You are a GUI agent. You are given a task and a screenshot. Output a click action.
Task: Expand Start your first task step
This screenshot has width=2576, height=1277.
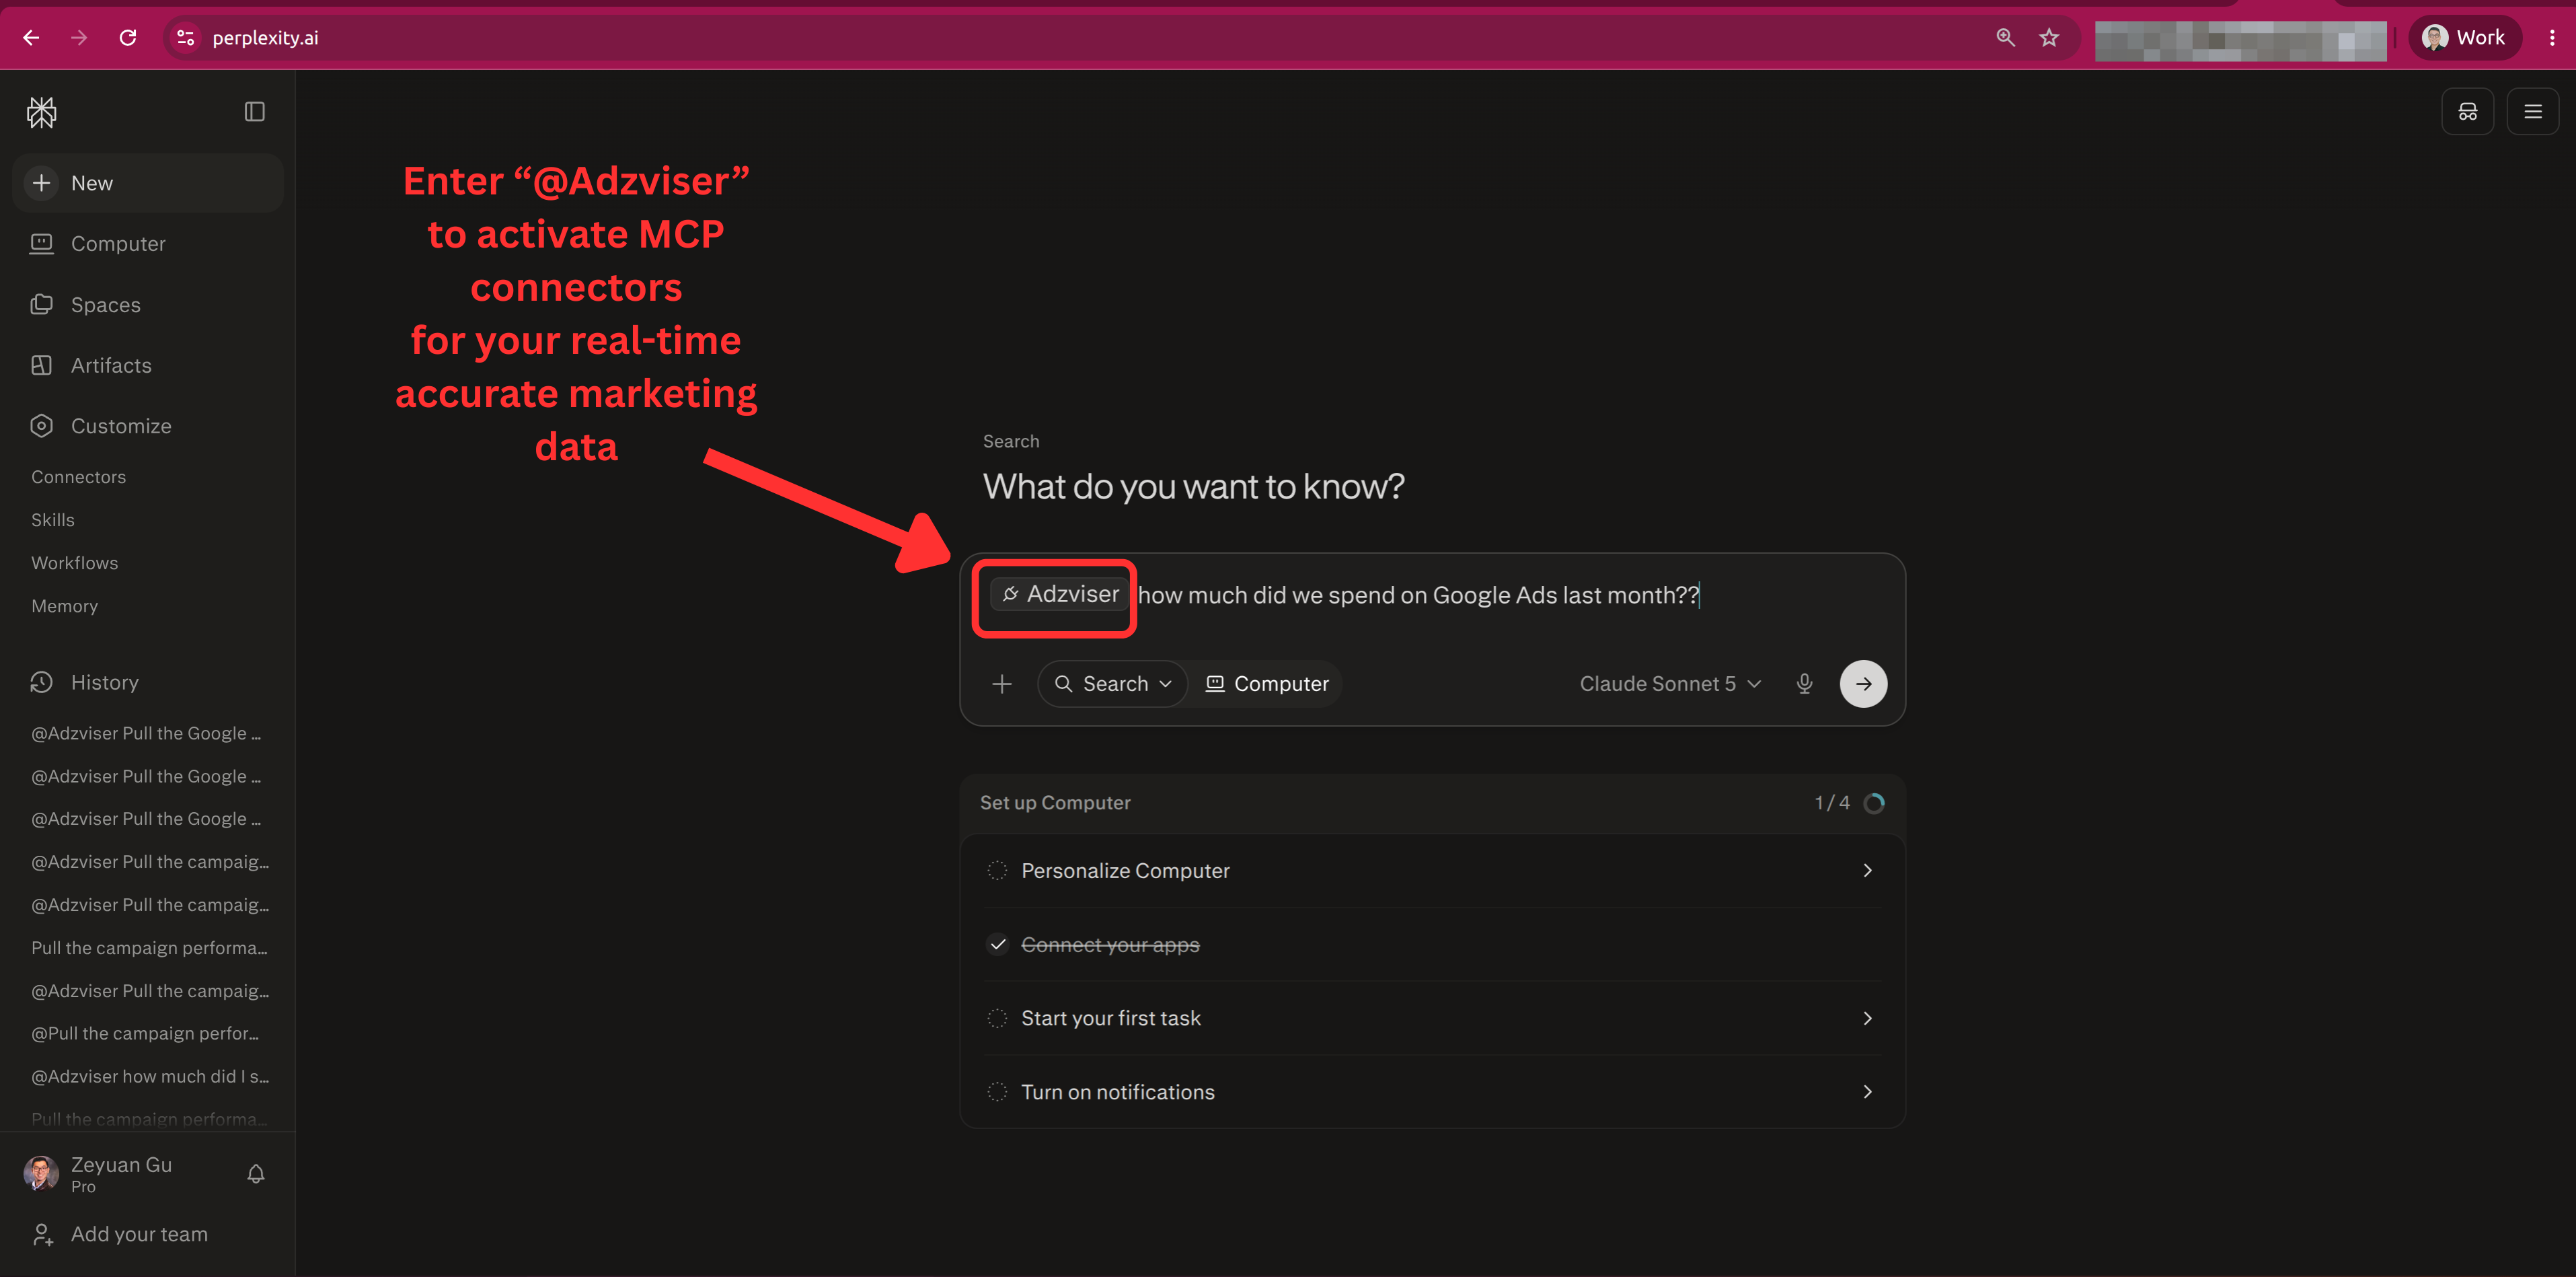(1432, 1018)
